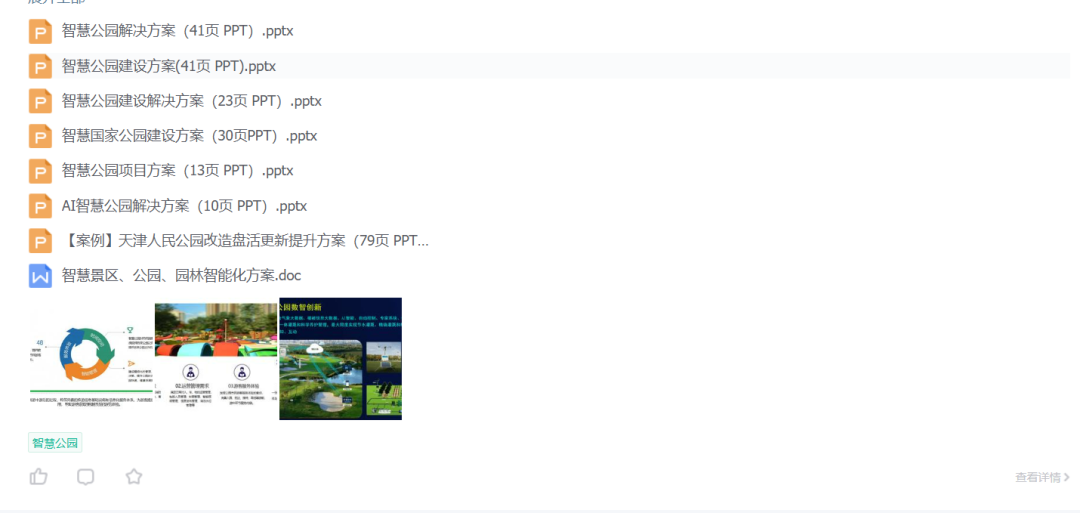The height and width of the screenshot is (513, 1080).
Task: Open 【案例】天津人民公园改造盘活更新提升方案 file
Action: [x=245, y=241]
